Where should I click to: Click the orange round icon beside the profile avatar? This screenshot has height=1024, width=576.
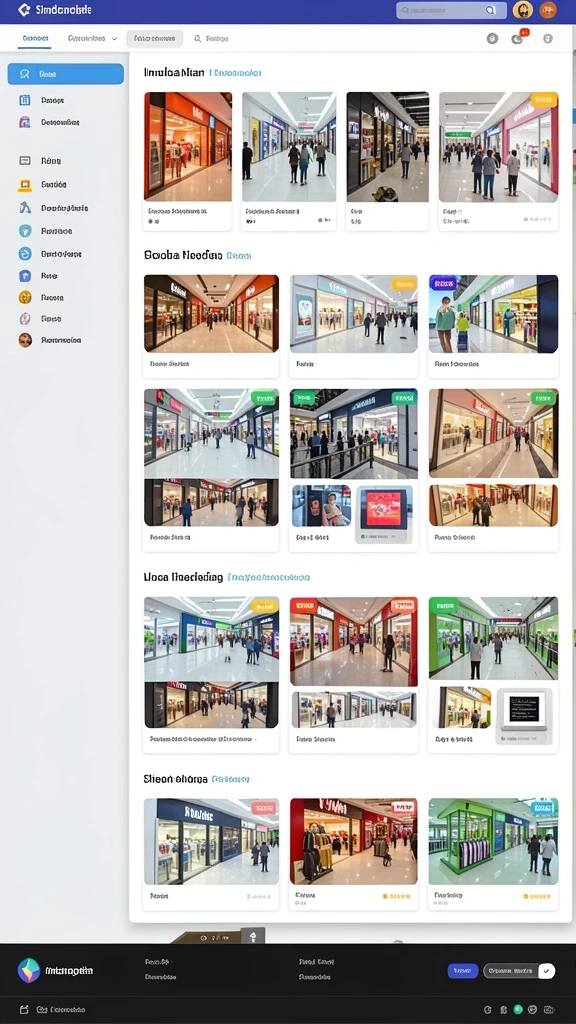tap(548, 10)
